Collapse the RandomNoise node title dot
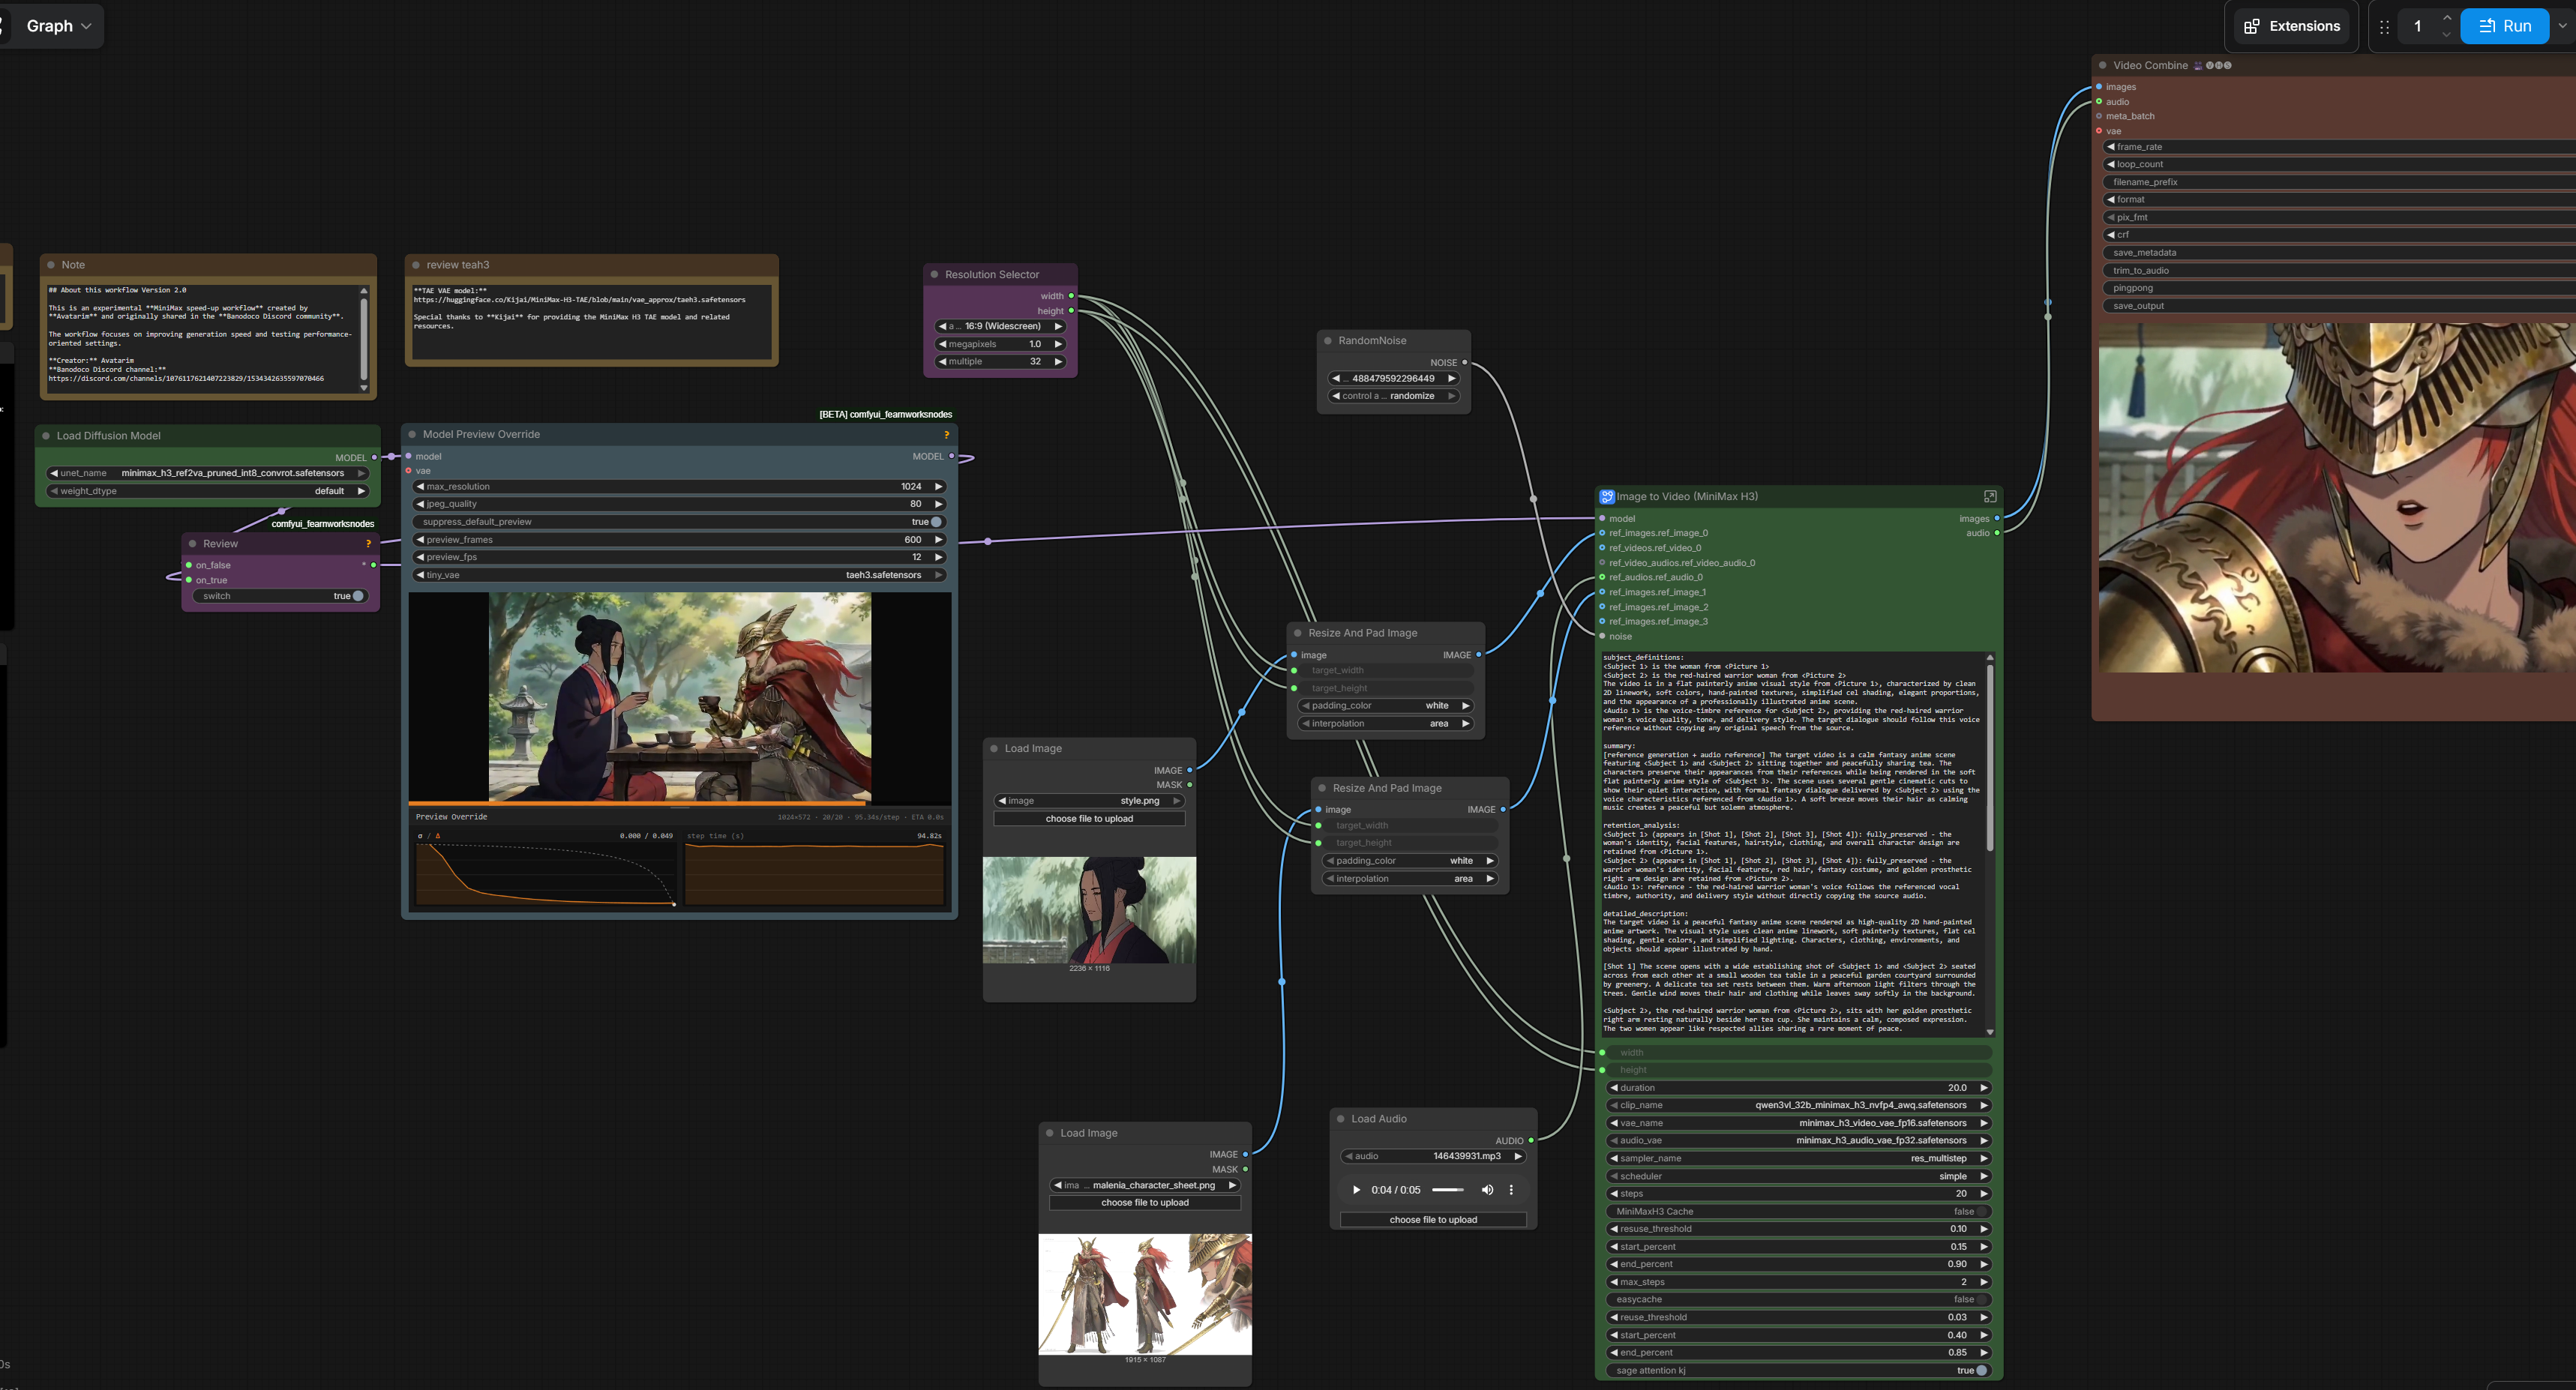Screen dimensions: 2576x1390 [x=1328, y=341]
